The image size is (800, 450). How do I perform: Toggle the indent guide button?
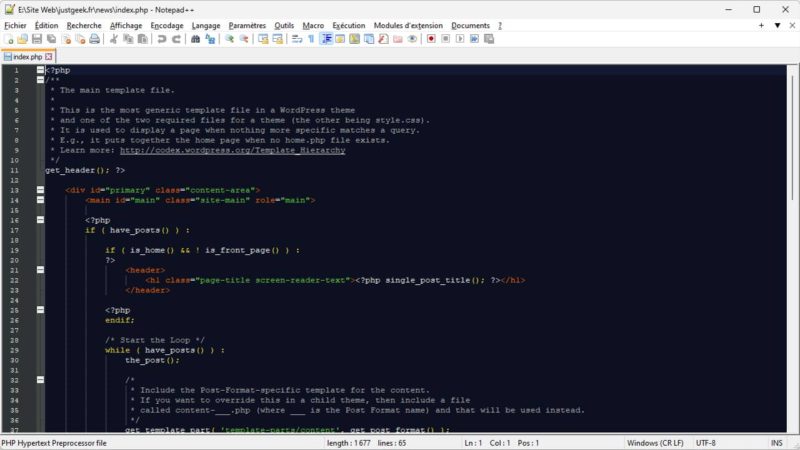[326, 39]
